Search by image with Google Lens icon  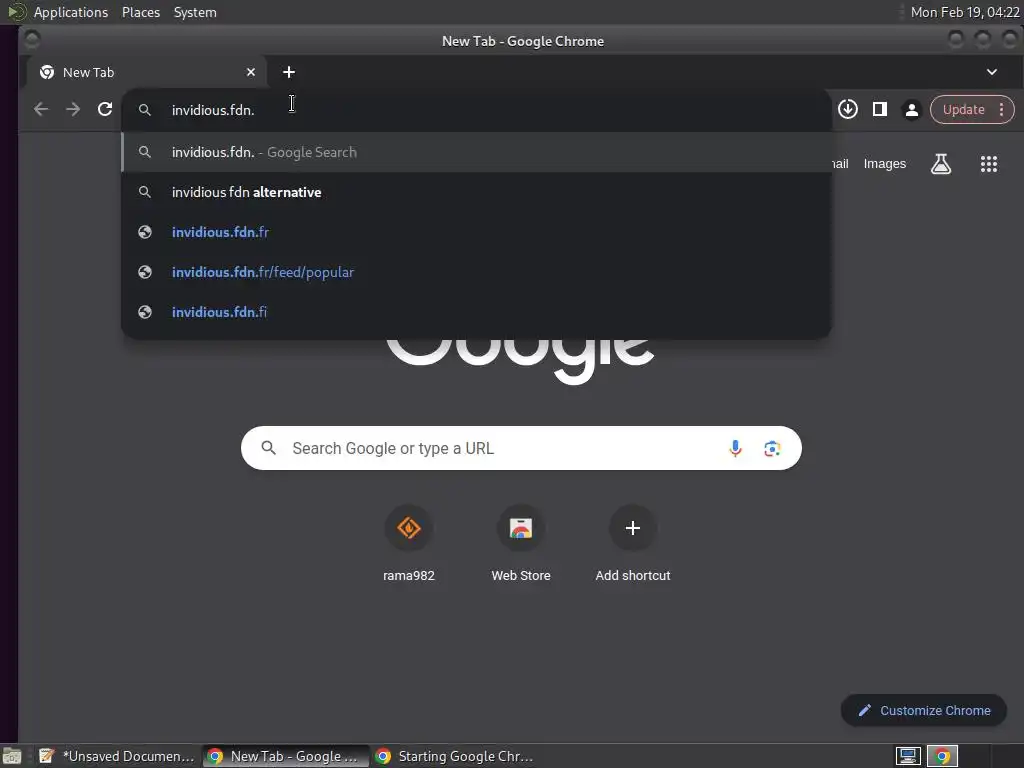[x=772, y=448]
